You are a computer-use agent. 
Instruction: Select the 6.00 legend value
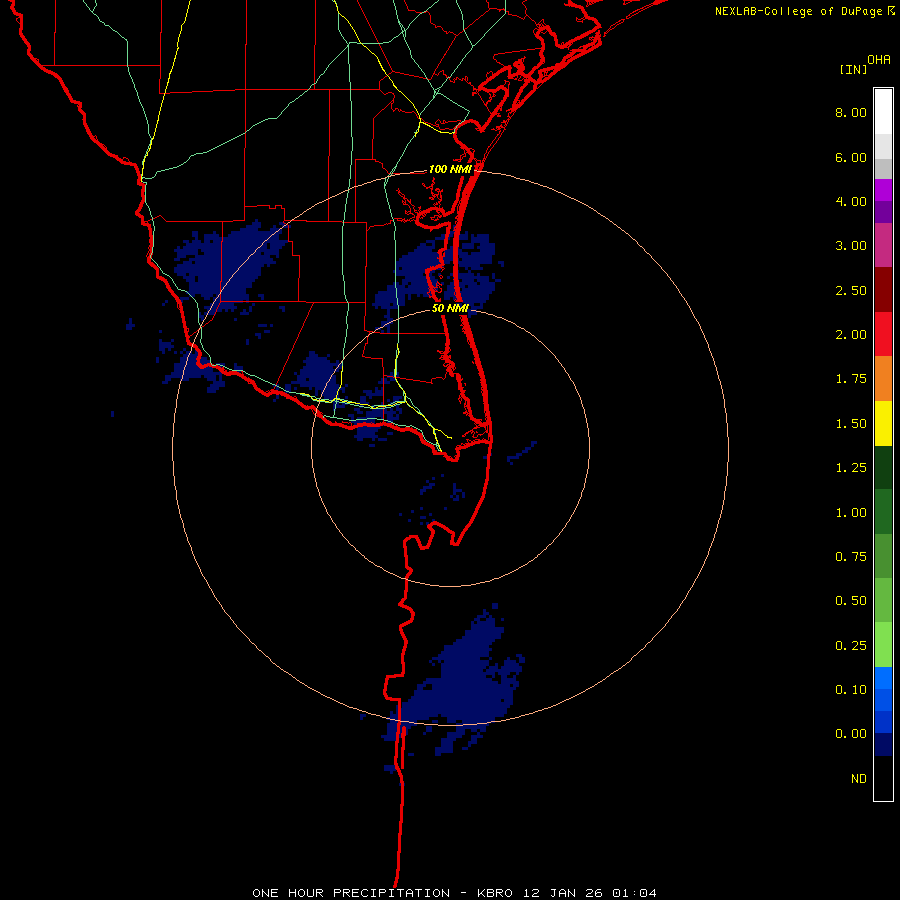pos(851,157)
